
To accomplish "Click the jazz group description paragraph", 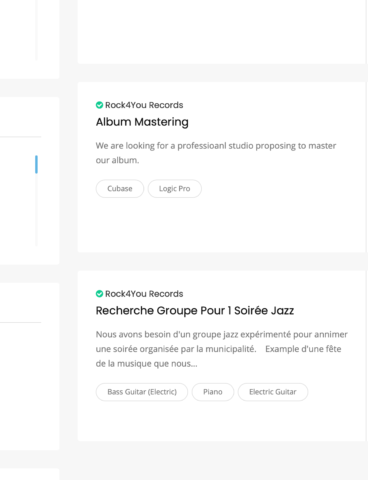I will (x=222, y=349).
